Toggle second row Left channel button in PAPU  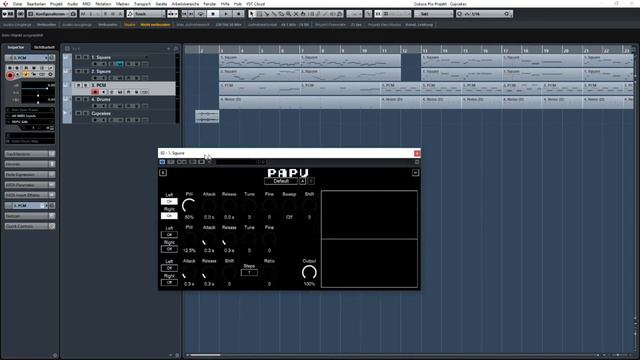[x=169, y=235]
